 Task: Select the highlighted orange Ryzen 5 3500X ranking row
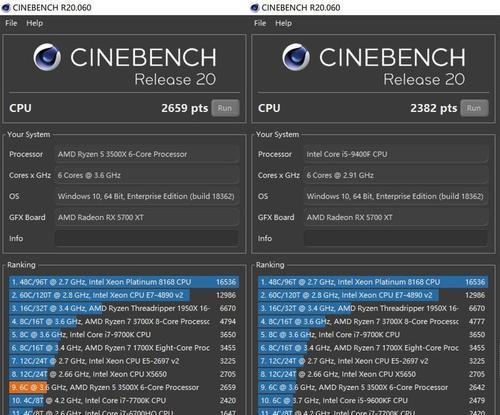pos(124,387)
